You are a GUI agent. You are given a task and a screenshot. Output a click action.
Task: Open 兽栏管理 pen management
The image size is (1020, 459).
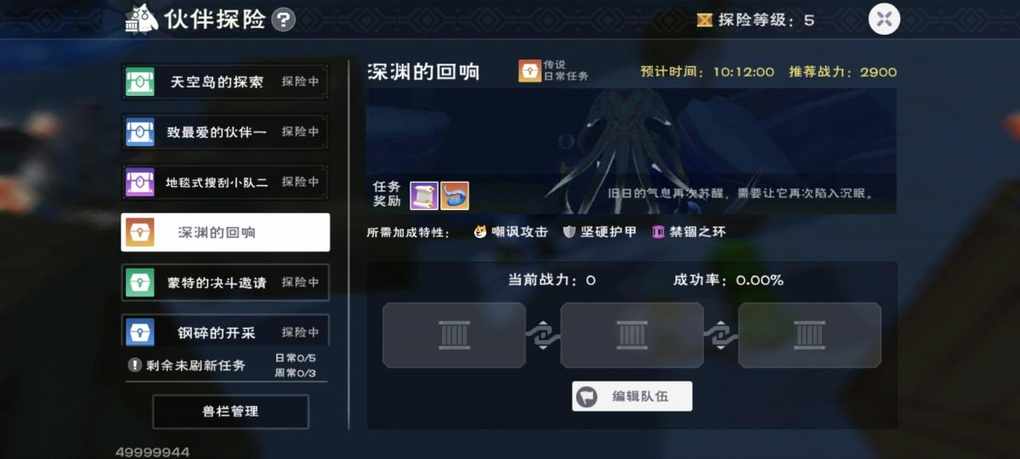coord(231,412)
